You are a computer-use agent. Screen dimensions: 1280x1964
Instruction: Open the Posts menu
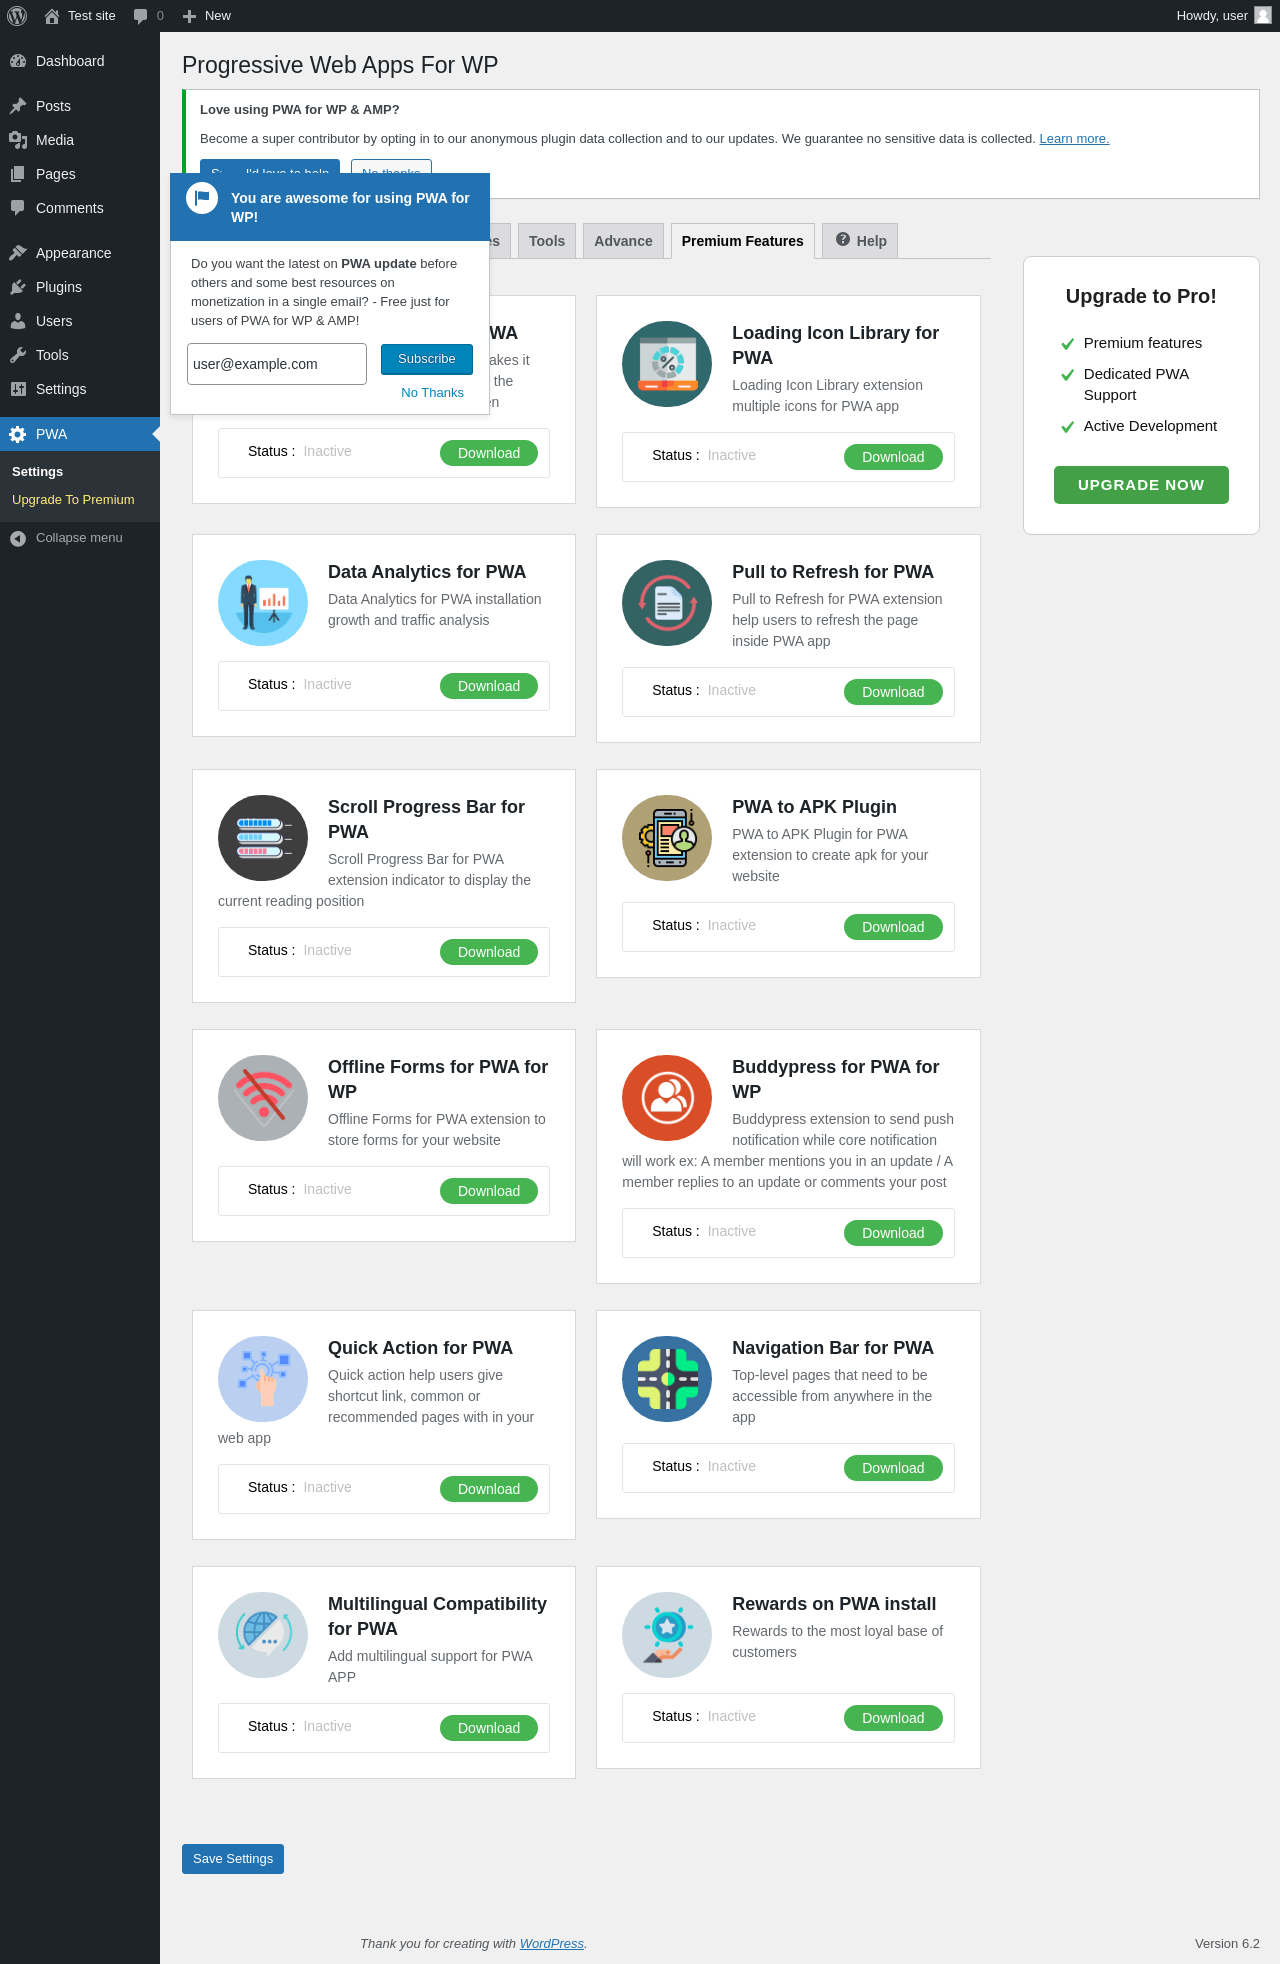coord(80,106)
